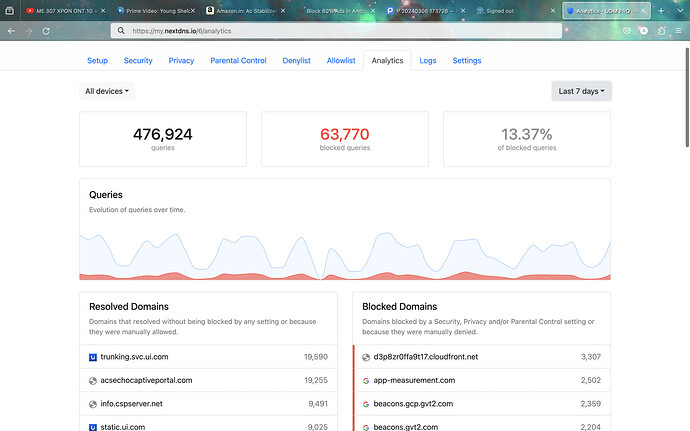Close the Analytics UDM PRO tab
The width and height of the screenshot is (690, 431).
[x=643, y=11]
